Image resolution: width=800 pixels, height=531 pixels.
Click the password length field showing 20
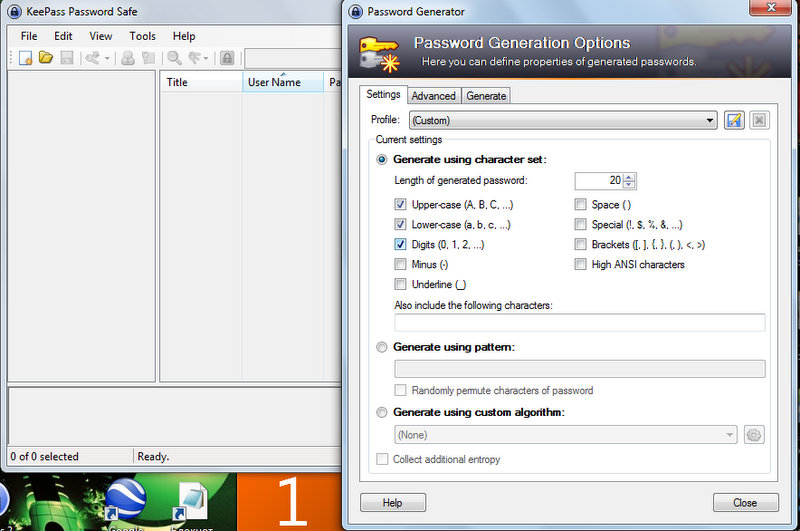point(599,181)
